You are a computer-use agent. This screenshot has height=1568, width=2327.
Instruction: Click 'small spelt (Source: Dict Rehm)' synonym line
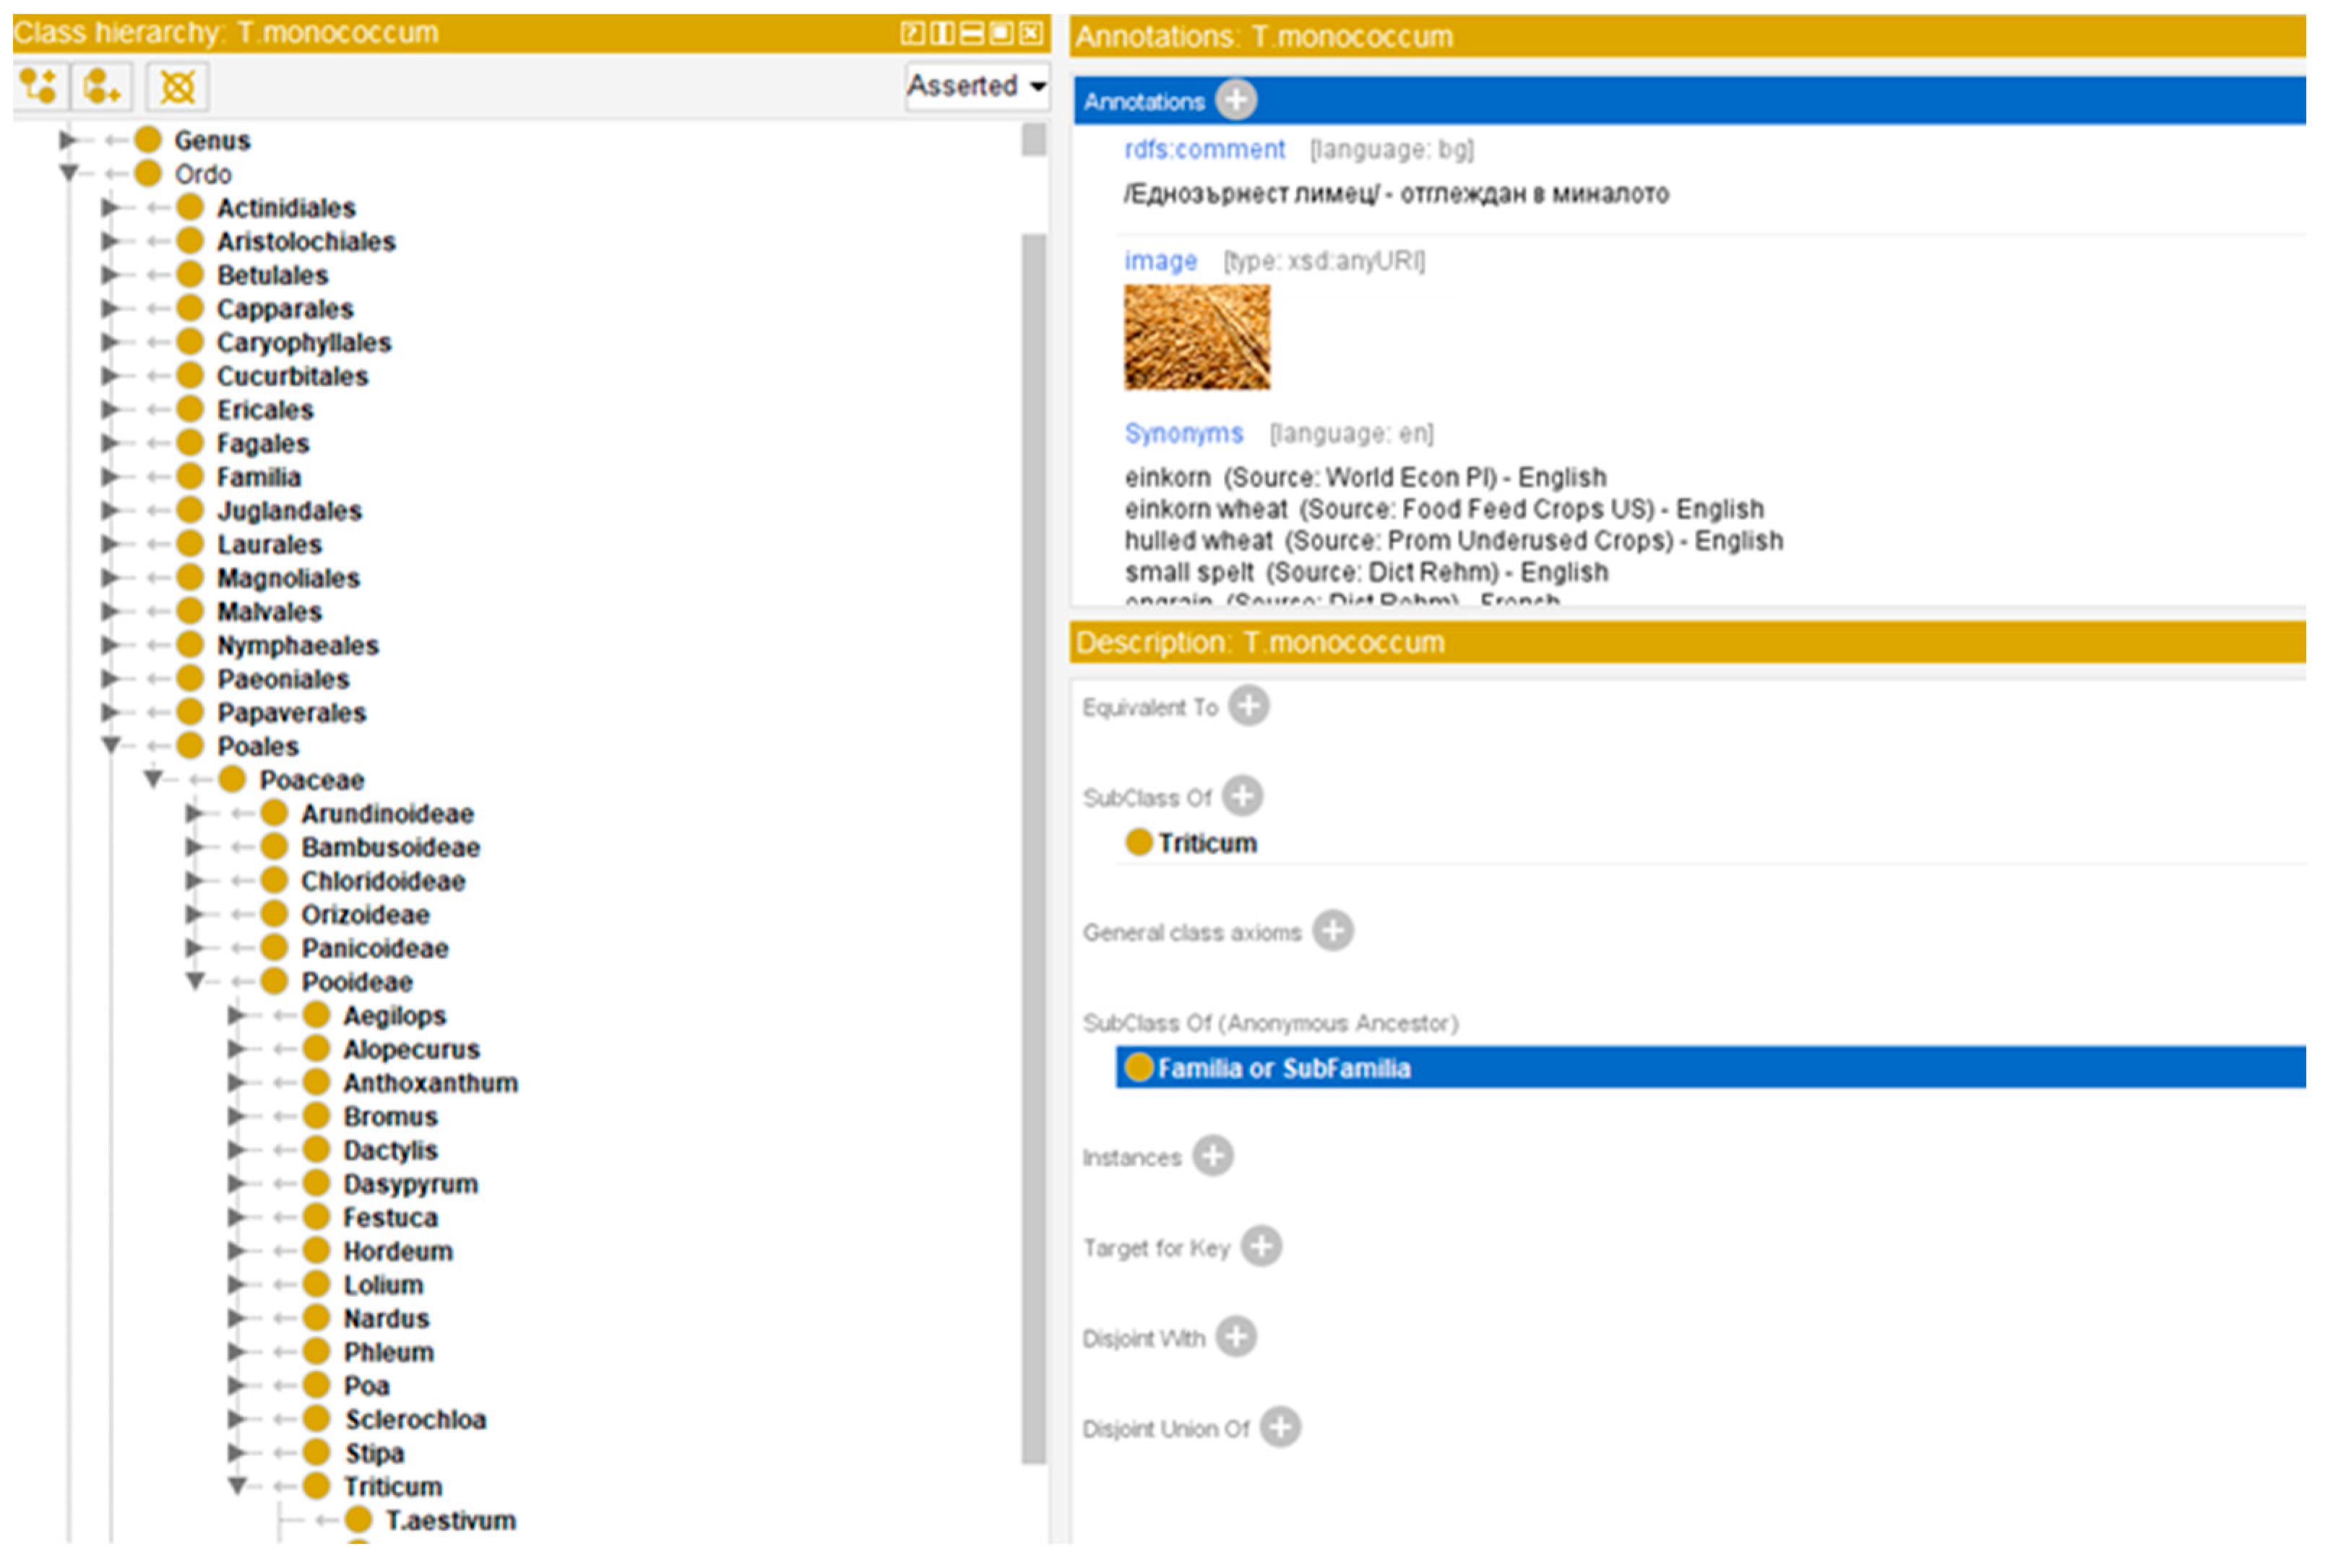1366,573
